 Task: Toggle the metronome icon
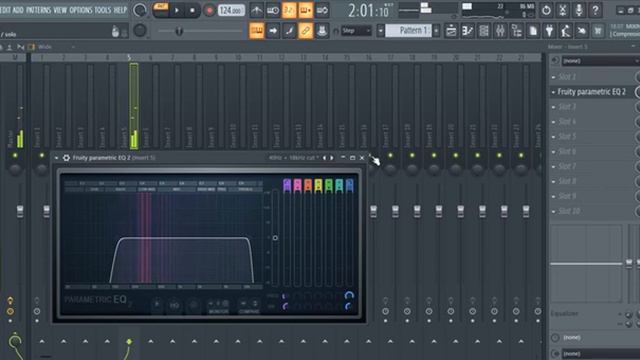tap(256, 10)
